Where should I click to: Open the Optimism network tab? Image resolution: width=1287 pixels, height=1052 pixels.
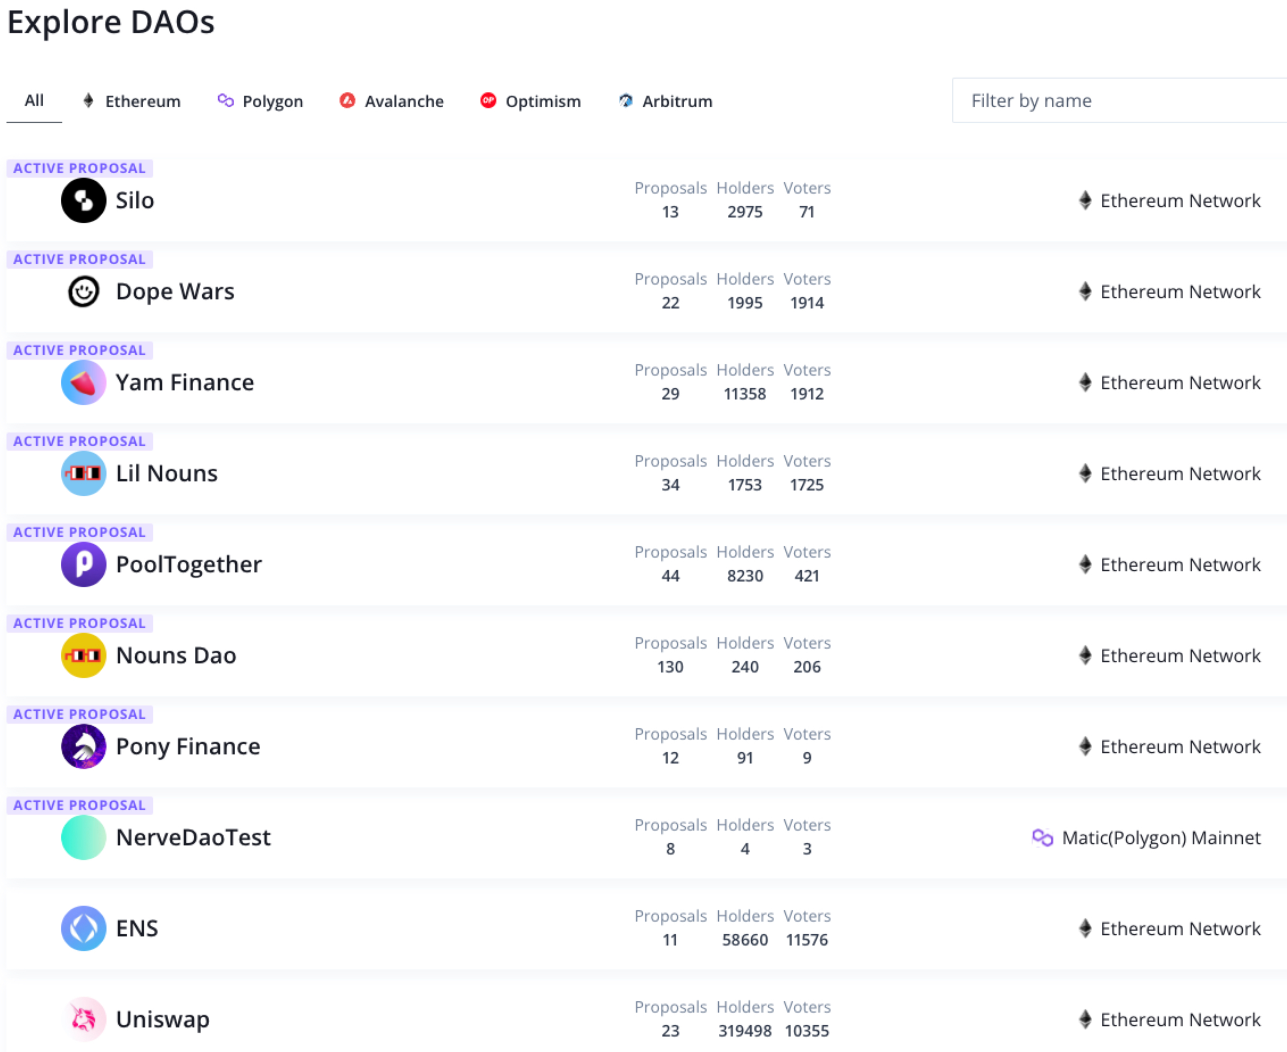[530, 101]
